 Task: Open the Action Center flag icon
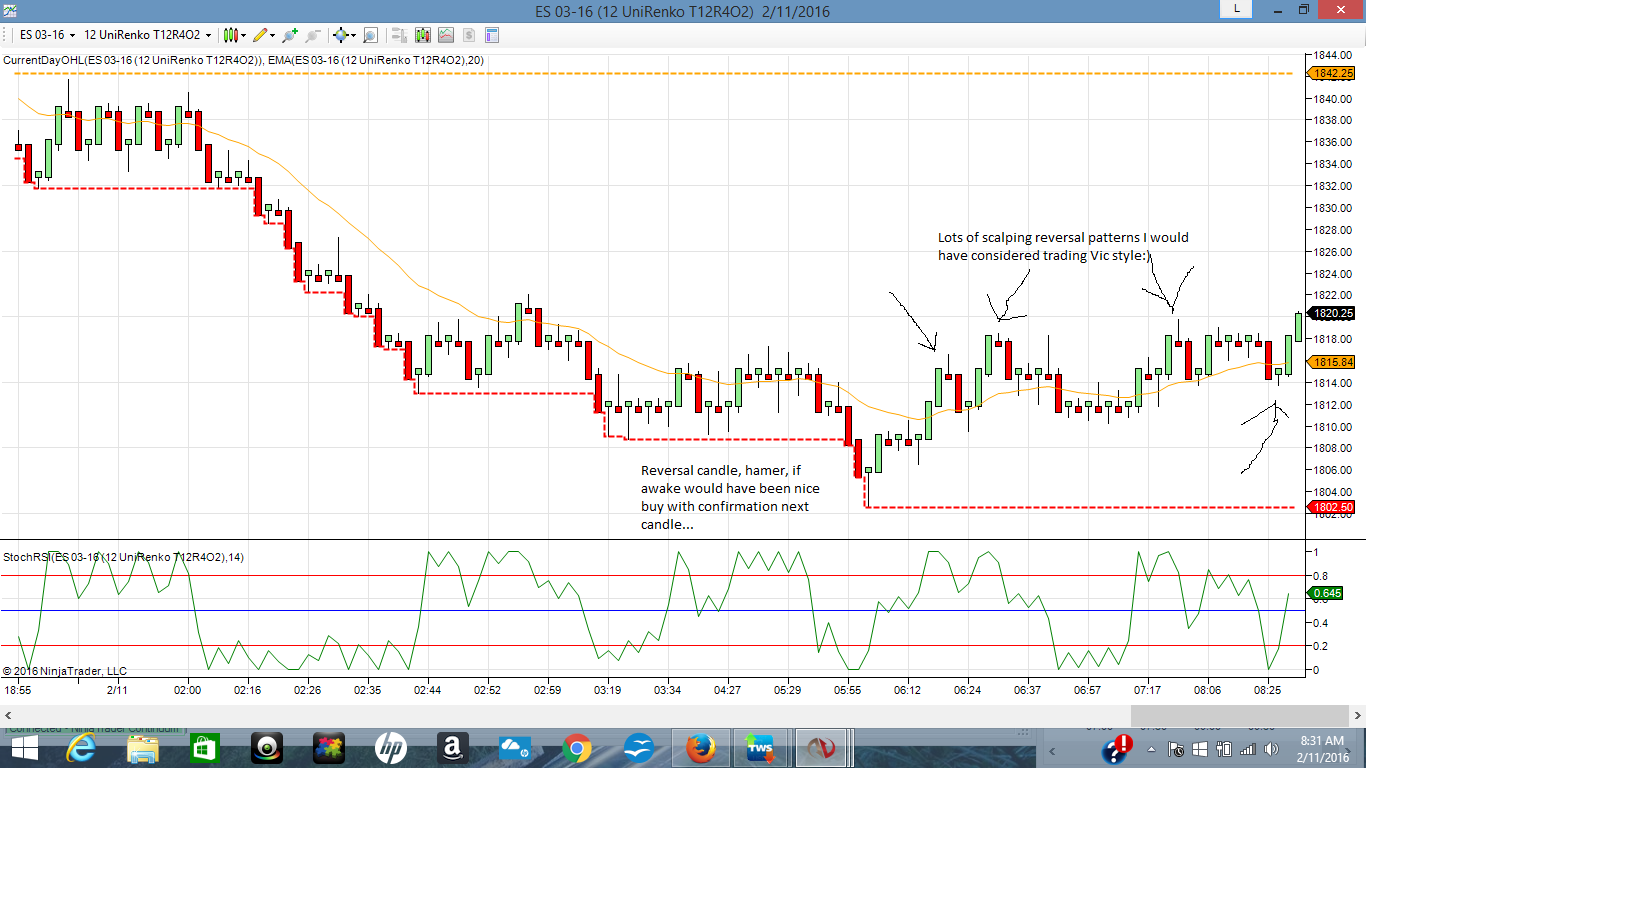(1176, 749)
